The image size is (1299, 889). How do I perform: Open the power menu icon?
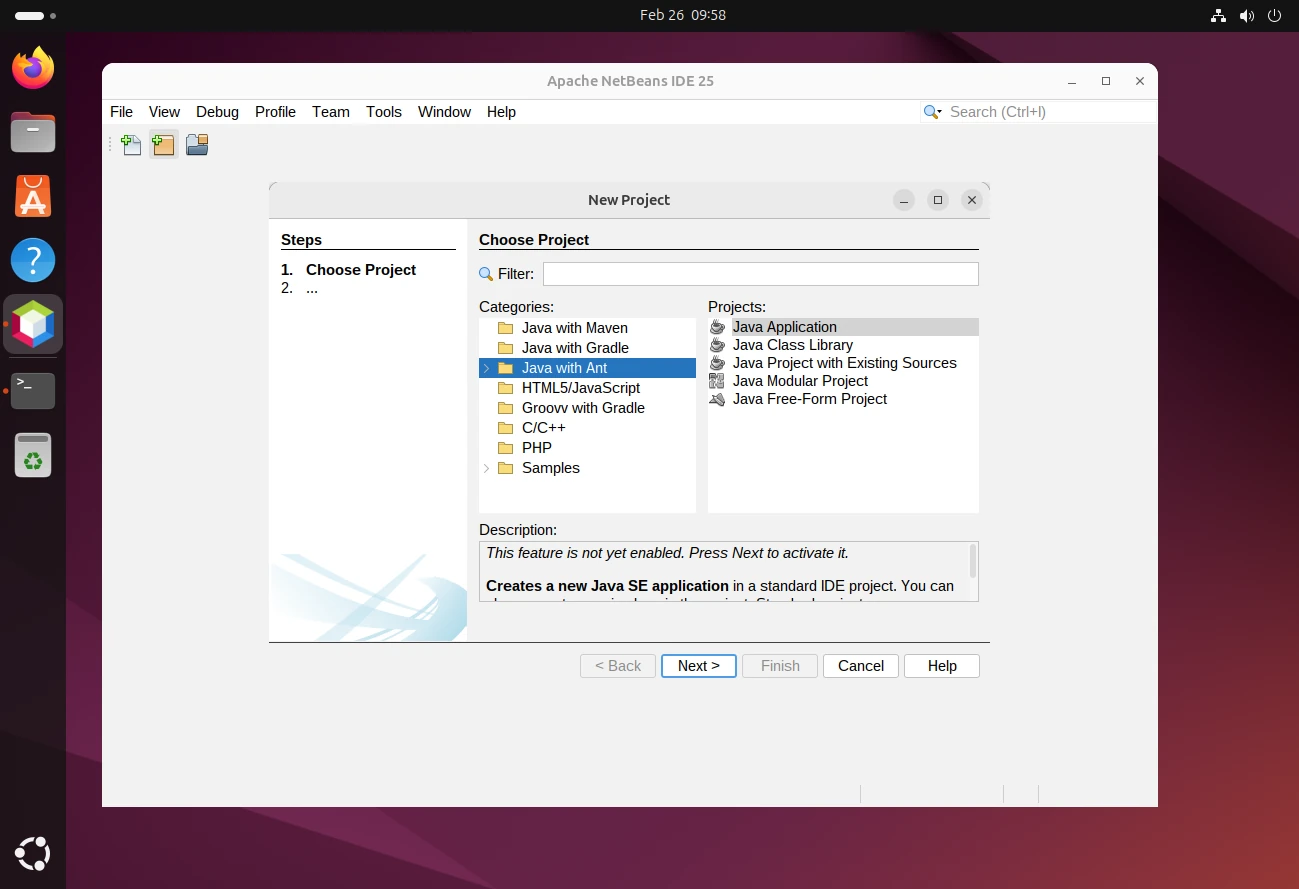click(x=1274, y=15)
